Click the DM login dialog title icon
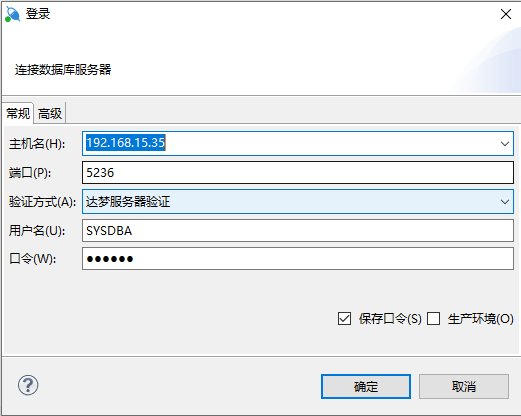 13,14
